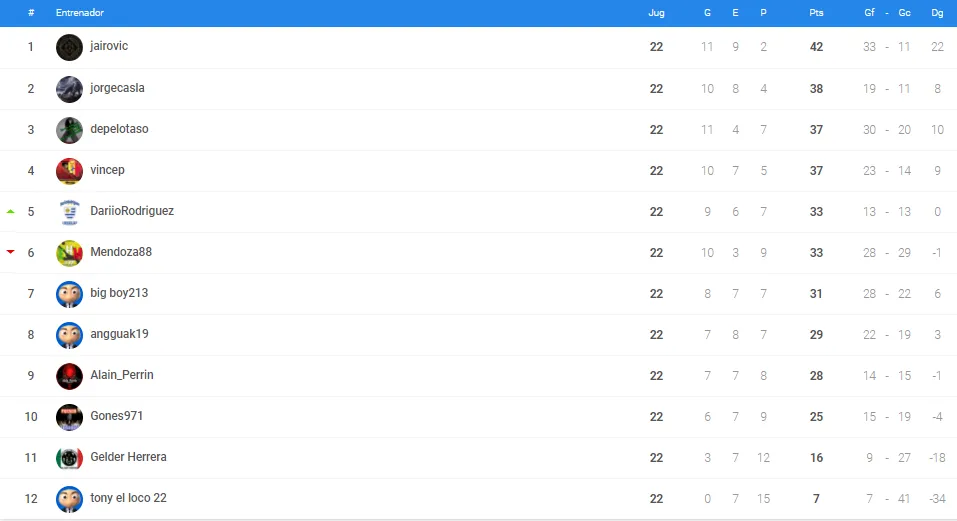Open jorgecasla's avatar
Screen dimensions: 957x521
pyautogui.click(x=69, y=89)
